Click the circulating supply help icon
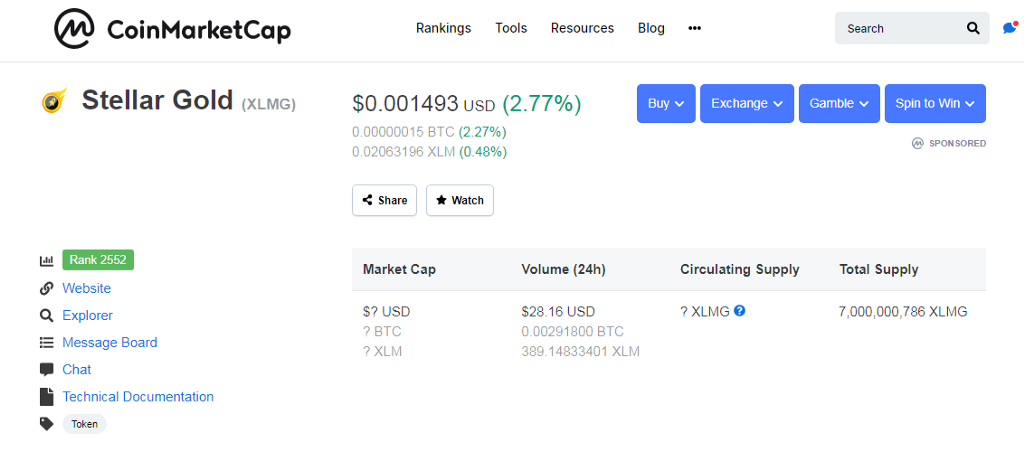Screen dimensions: 1024x470 740,311
